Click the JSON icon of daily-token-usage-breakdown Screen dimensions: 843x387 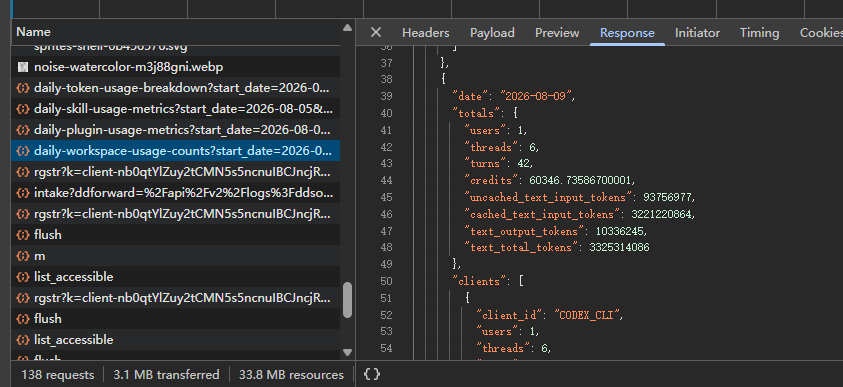[x=23, y=88]
